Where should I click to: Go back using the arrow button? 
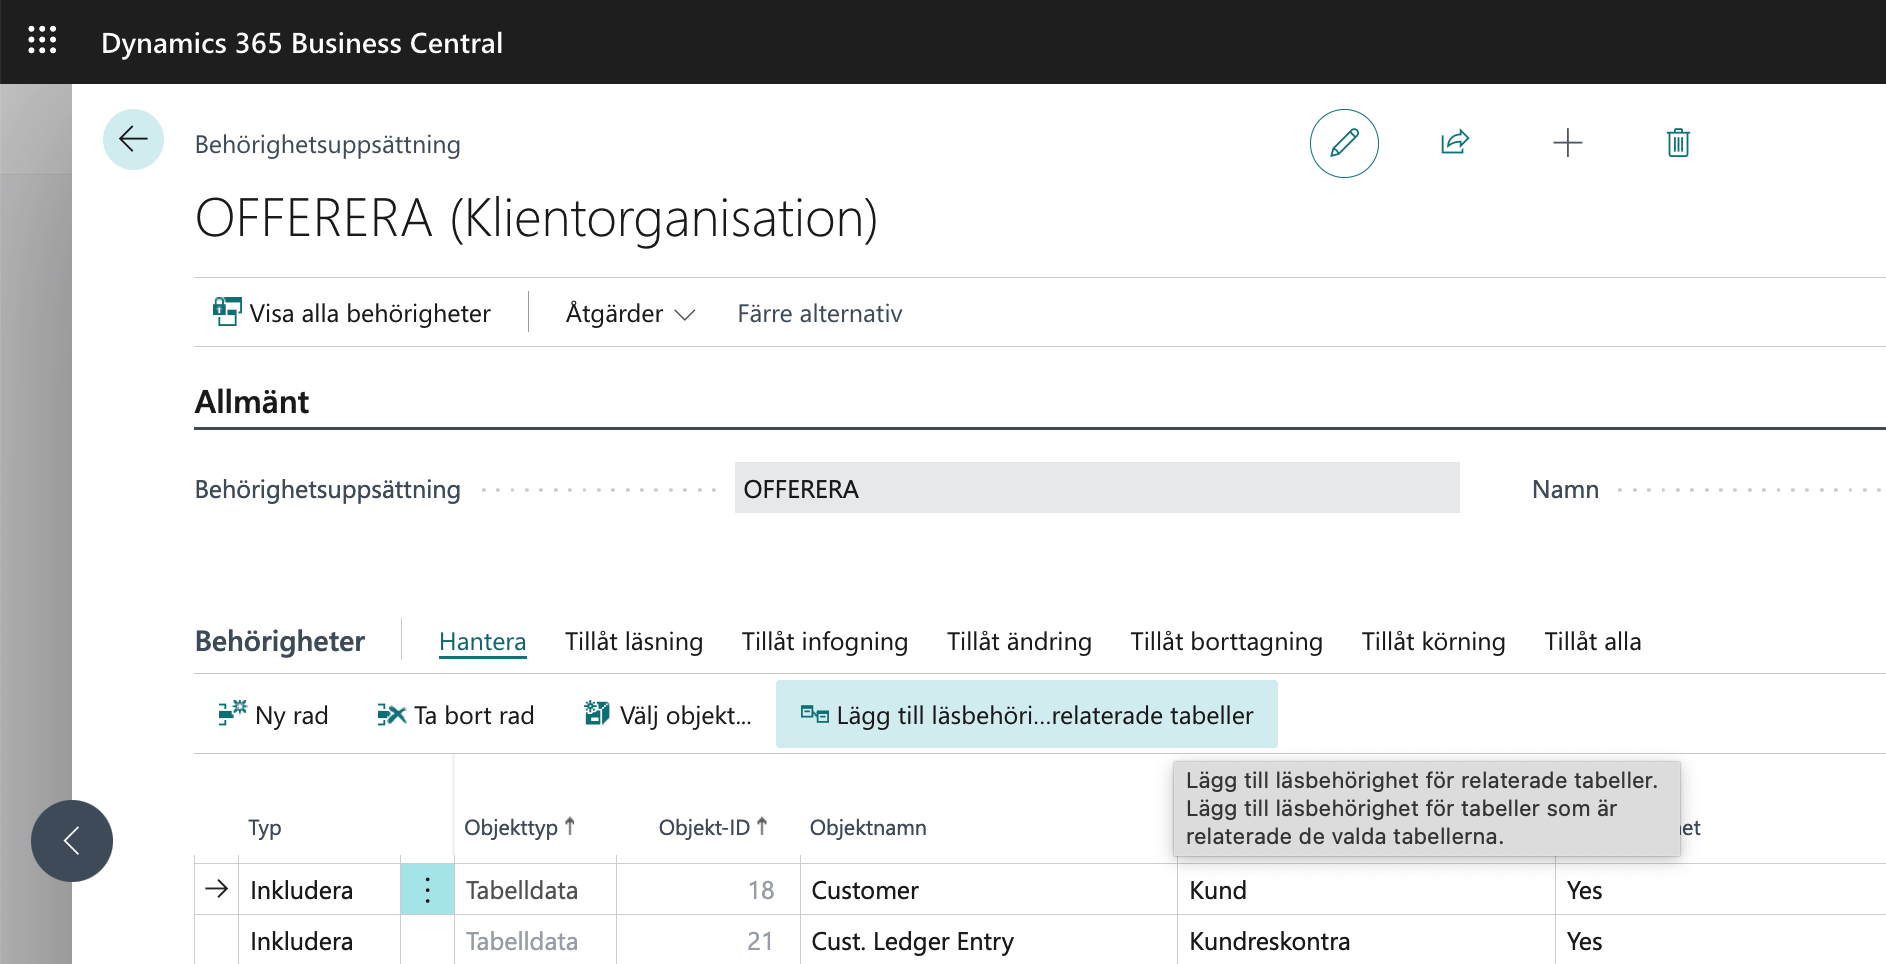(x=133, y=139)
